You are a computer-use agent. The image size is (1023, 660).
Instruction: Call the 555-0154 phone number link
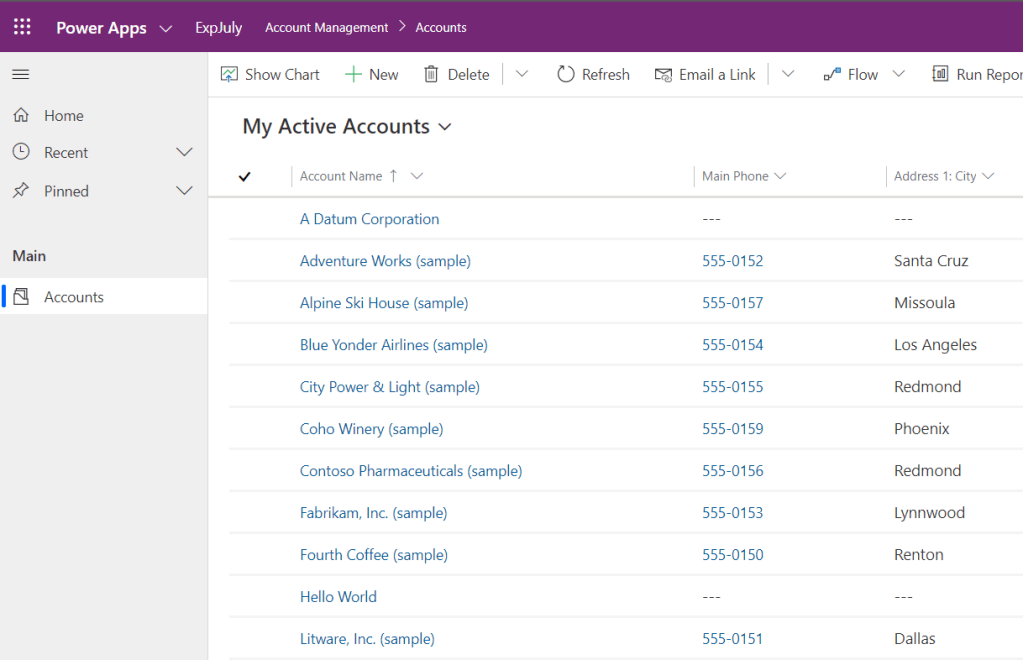pyautogui.click(x=732, y=345)
